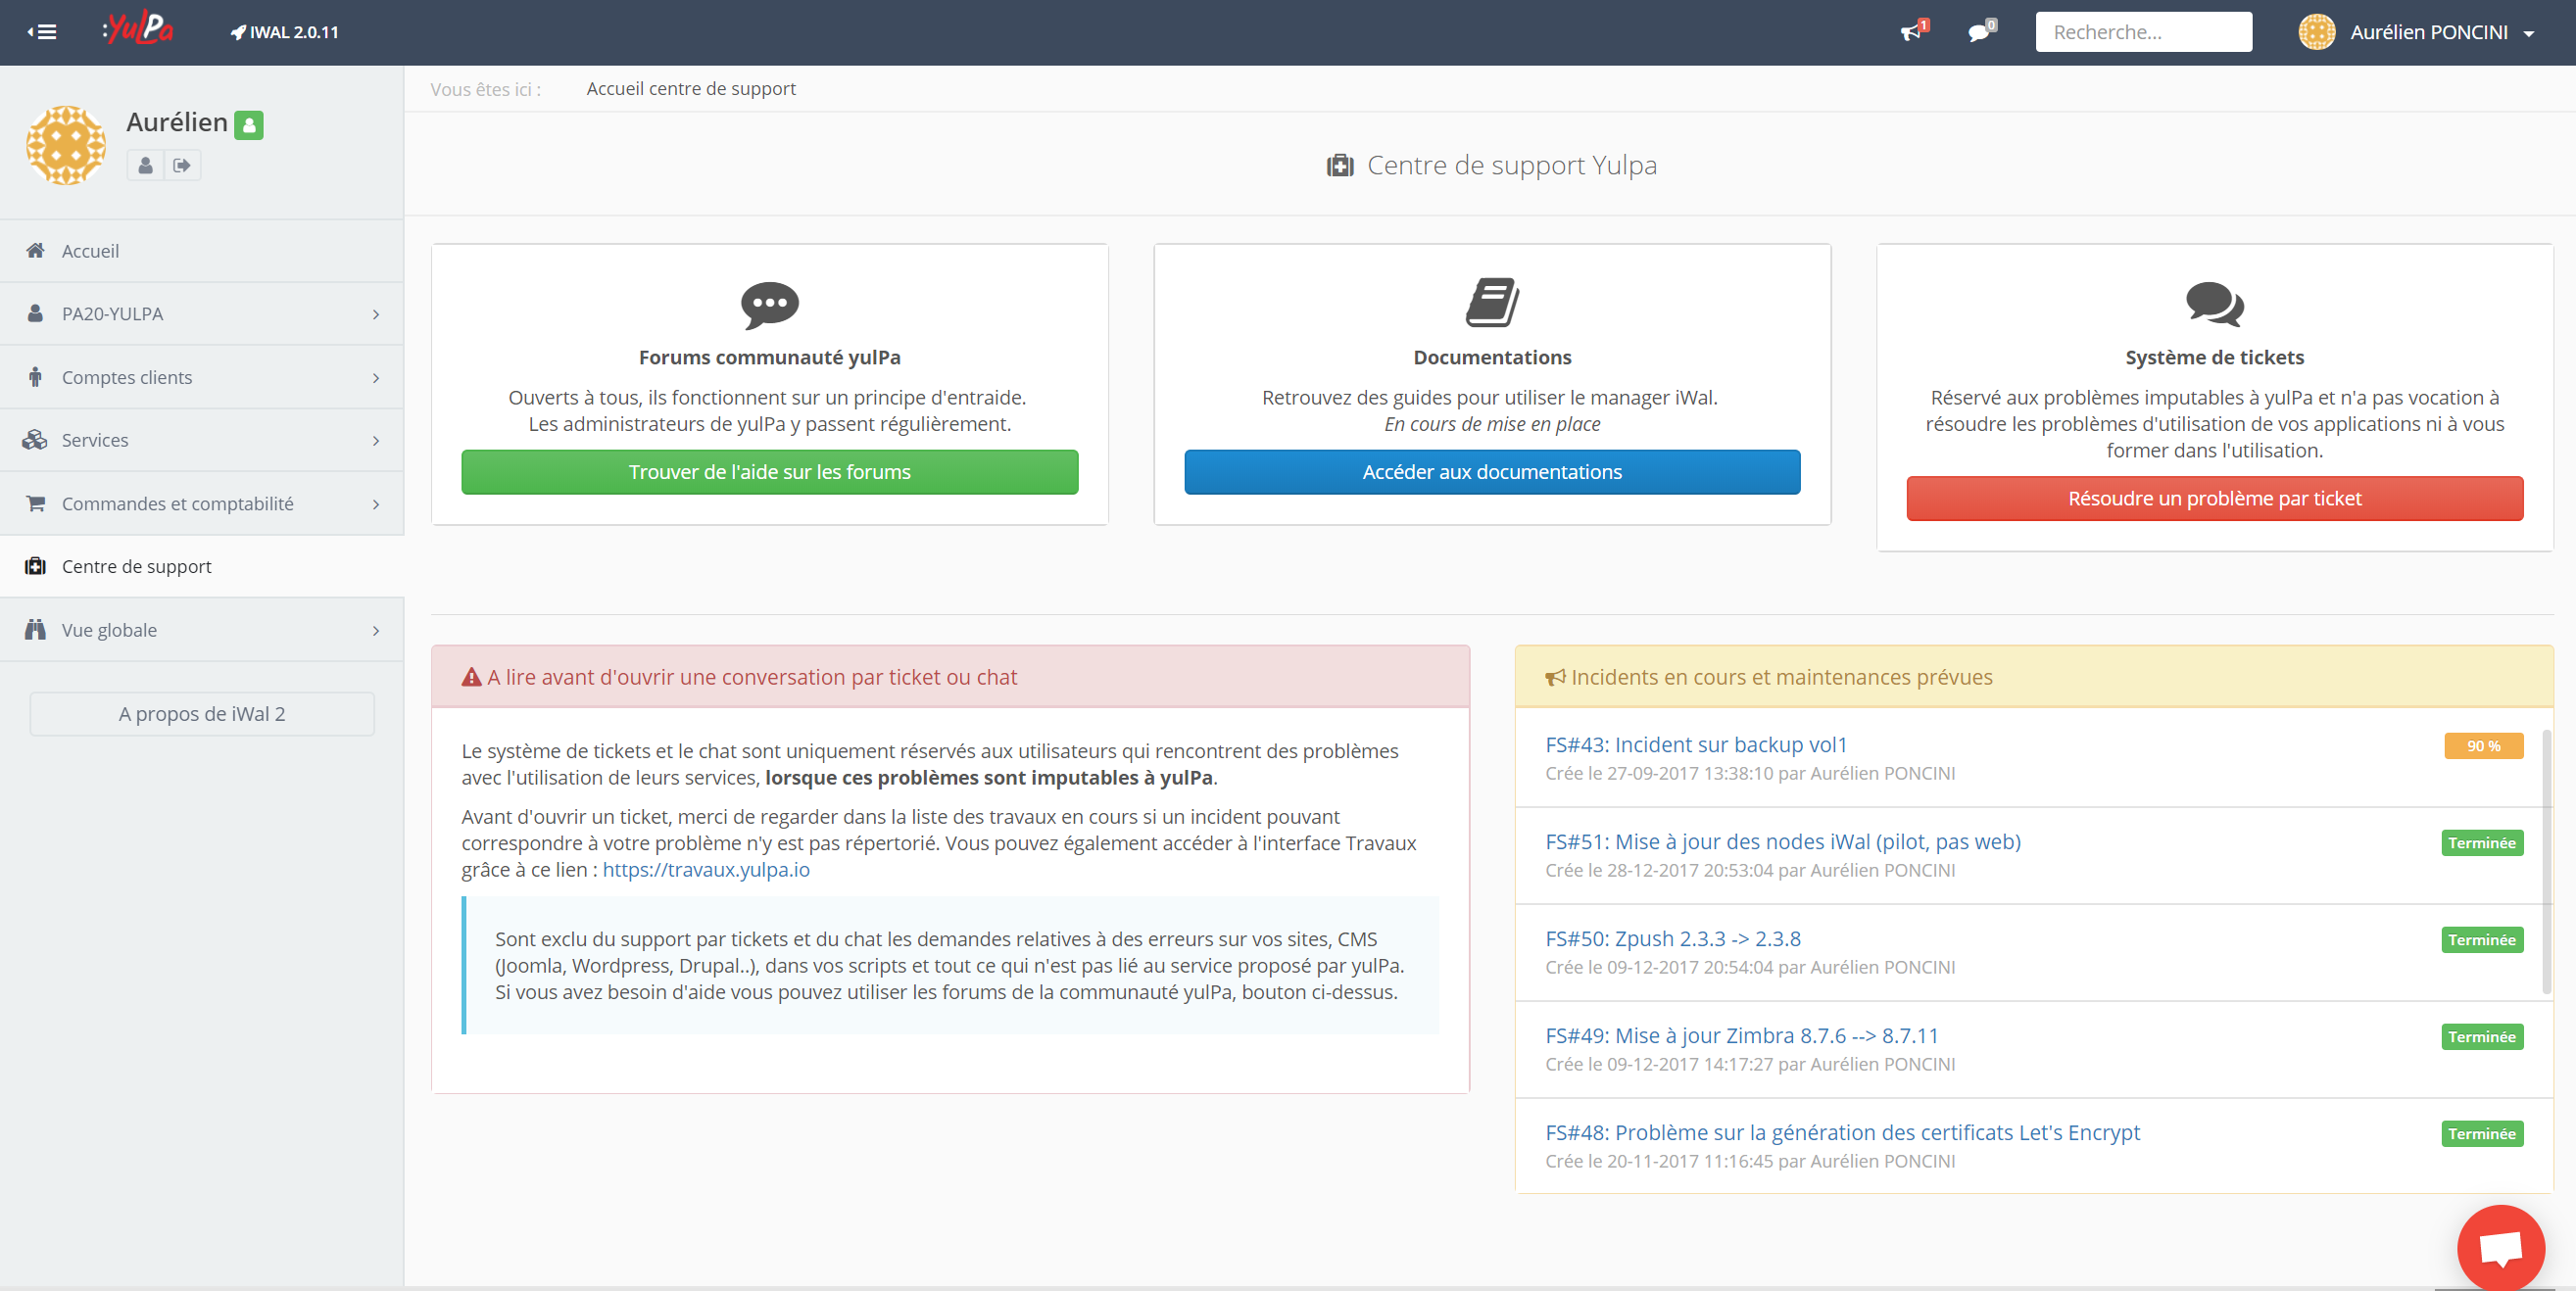Select Centre de support in the sidebar
2576x1291 pixels.
tap(202, 566)
